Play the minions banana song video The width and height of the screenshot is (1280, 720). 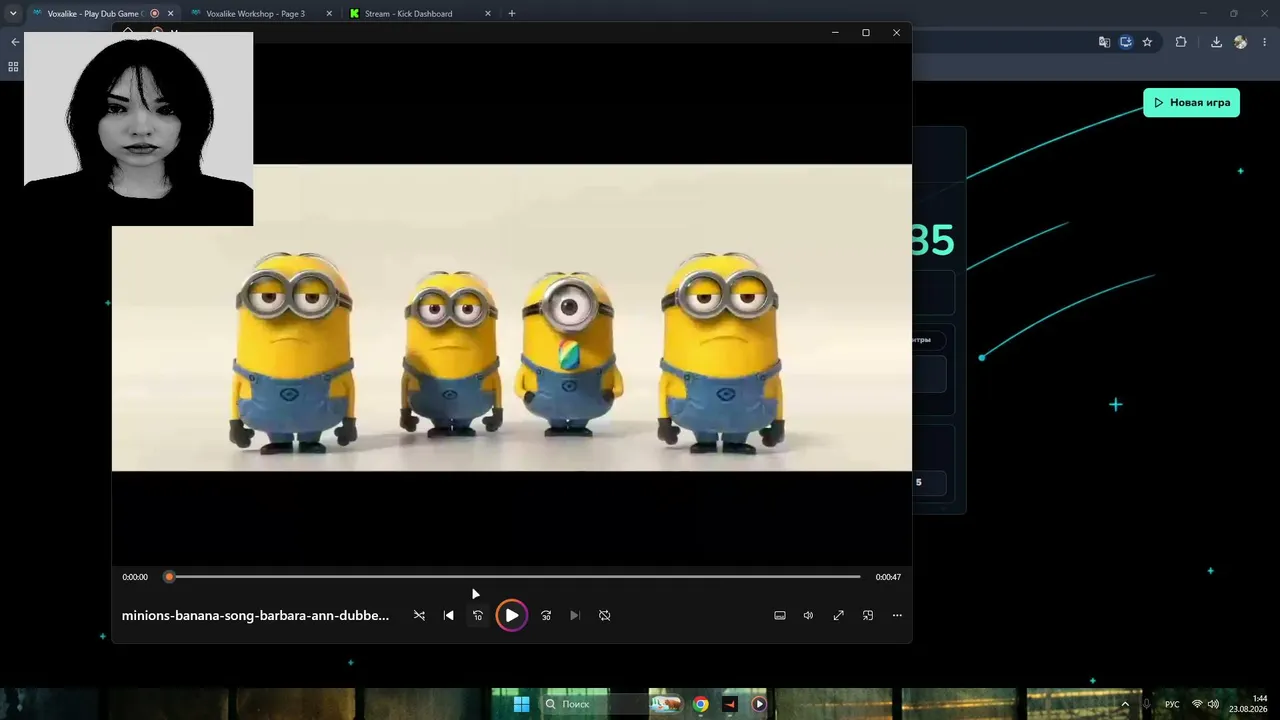[x=511, y=615]
